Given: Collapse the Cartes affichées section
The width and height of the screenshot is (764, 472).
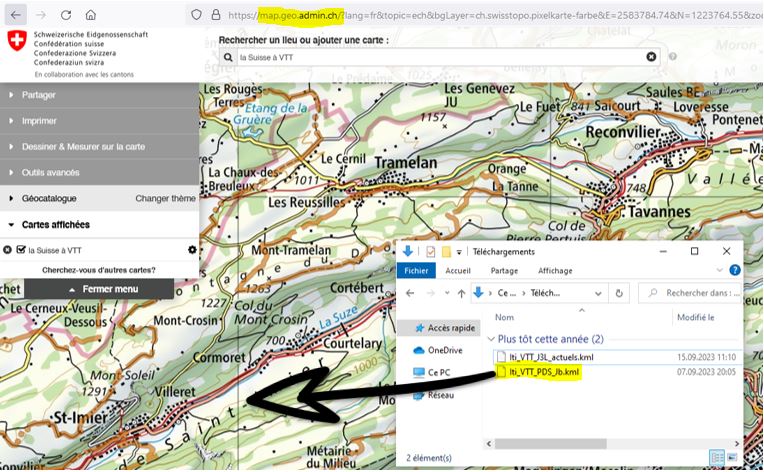Looking at the screenshot, I should tap(99, 225).
